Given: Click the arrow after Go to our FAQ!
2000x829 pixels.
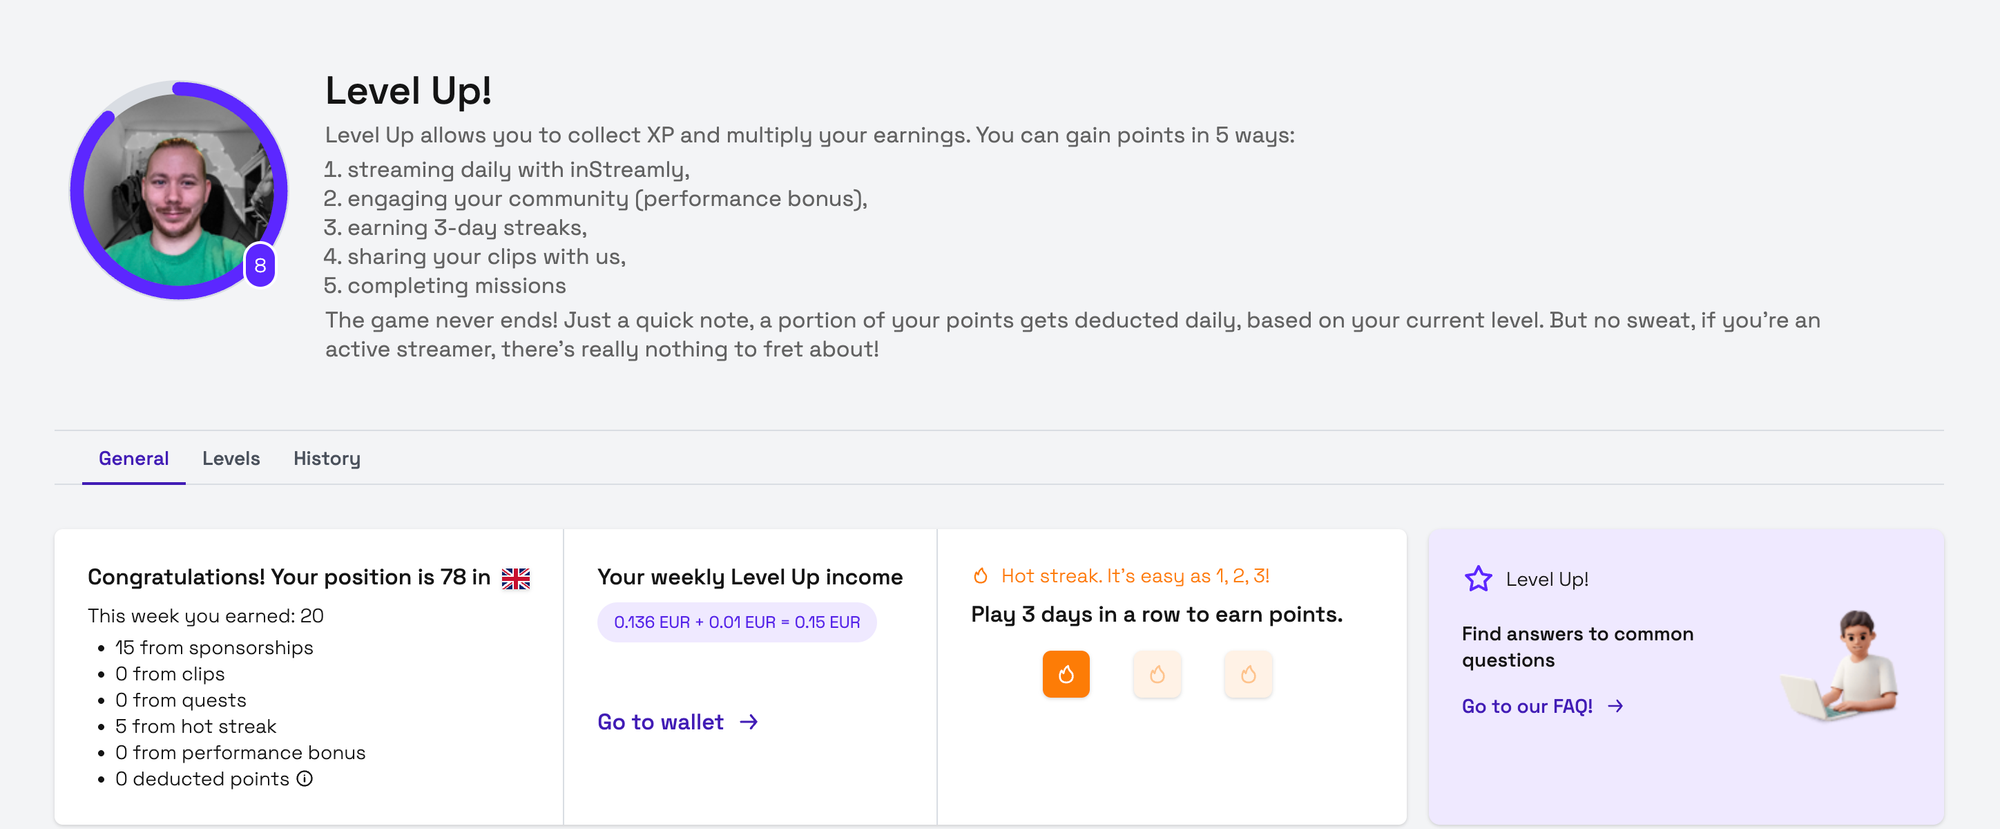Looking at the screenshot, I should tap(1616, 706).
